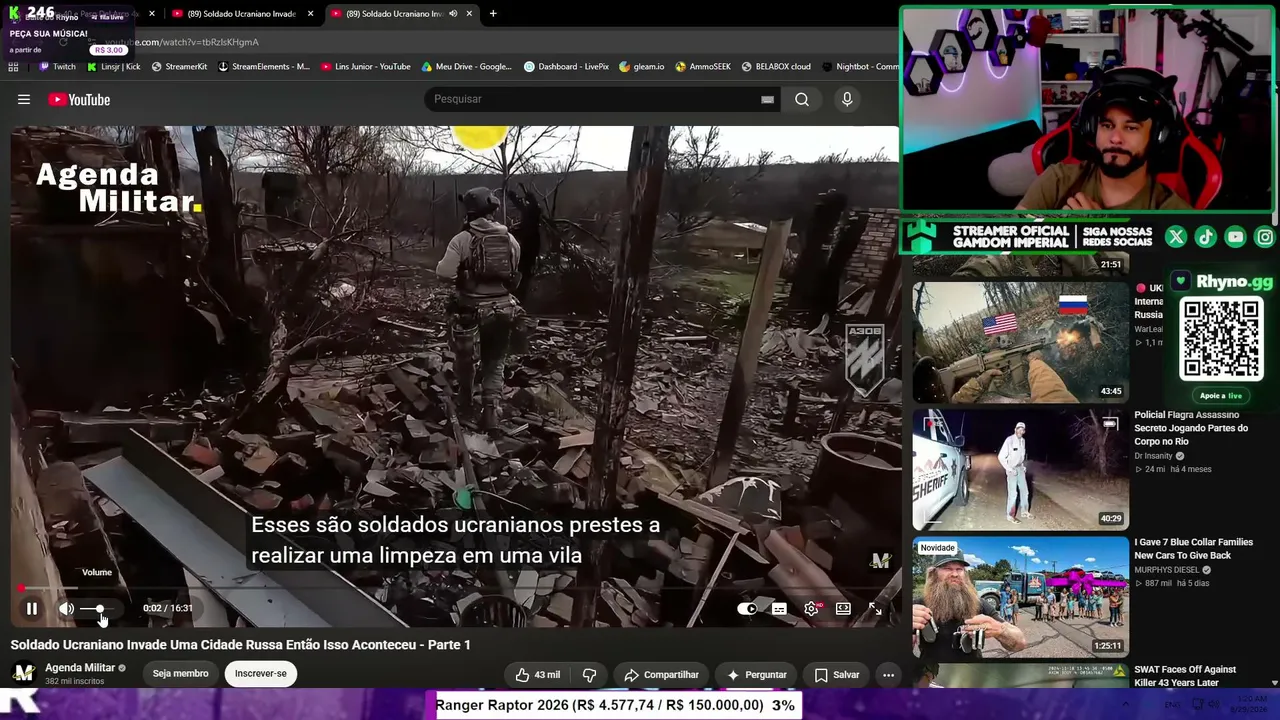Screen dimensions: 1280x720
Task: Click the 0:02 / 16:31 time display
Action: pyautogui.click(x=168, y=608)
